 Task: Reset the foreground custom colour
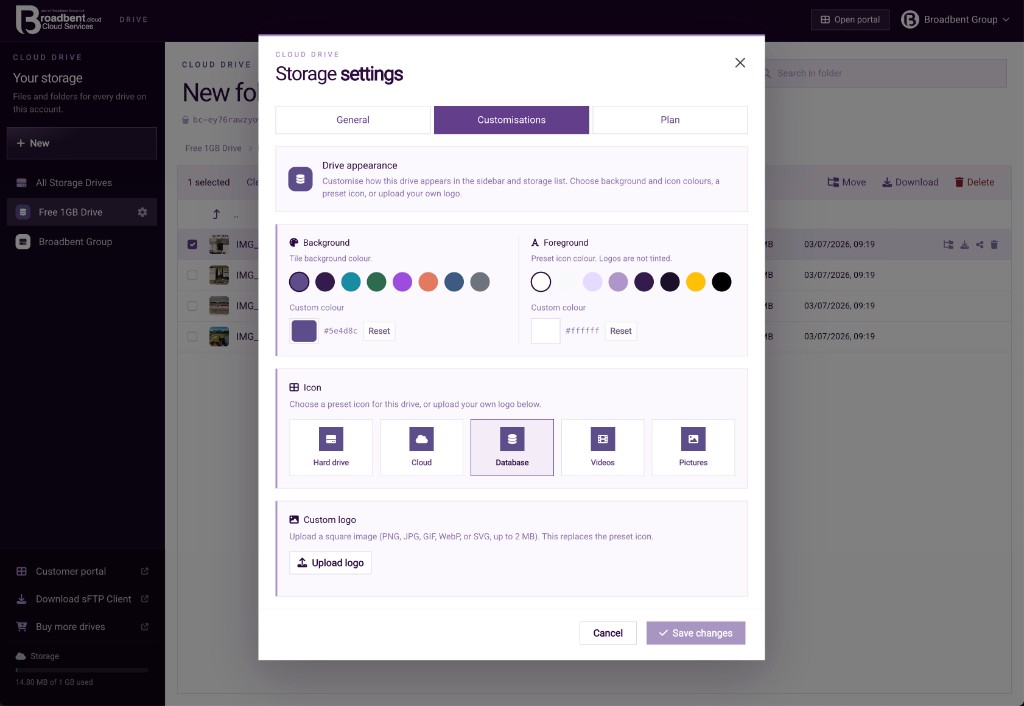coord(620,331)
